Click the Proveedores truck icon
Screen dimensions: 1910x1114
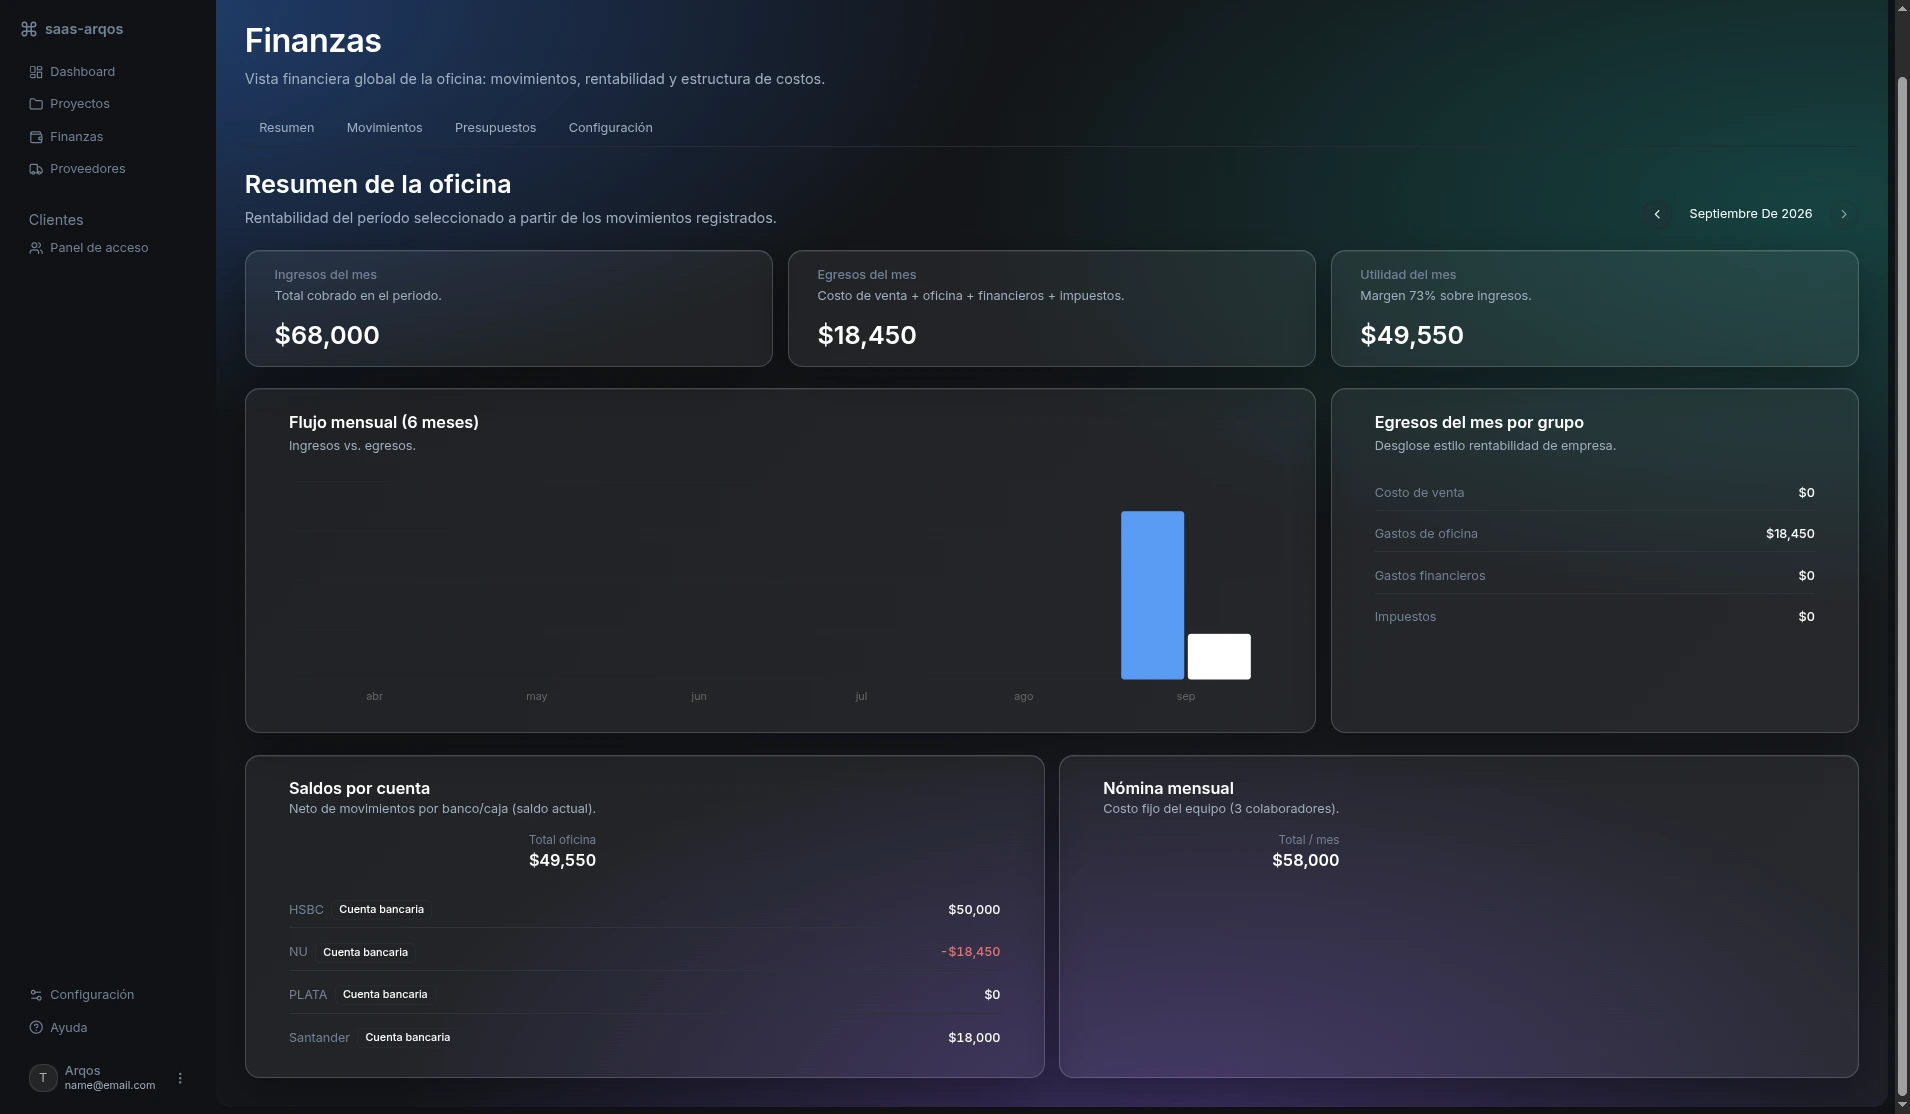tap(36, 169)
